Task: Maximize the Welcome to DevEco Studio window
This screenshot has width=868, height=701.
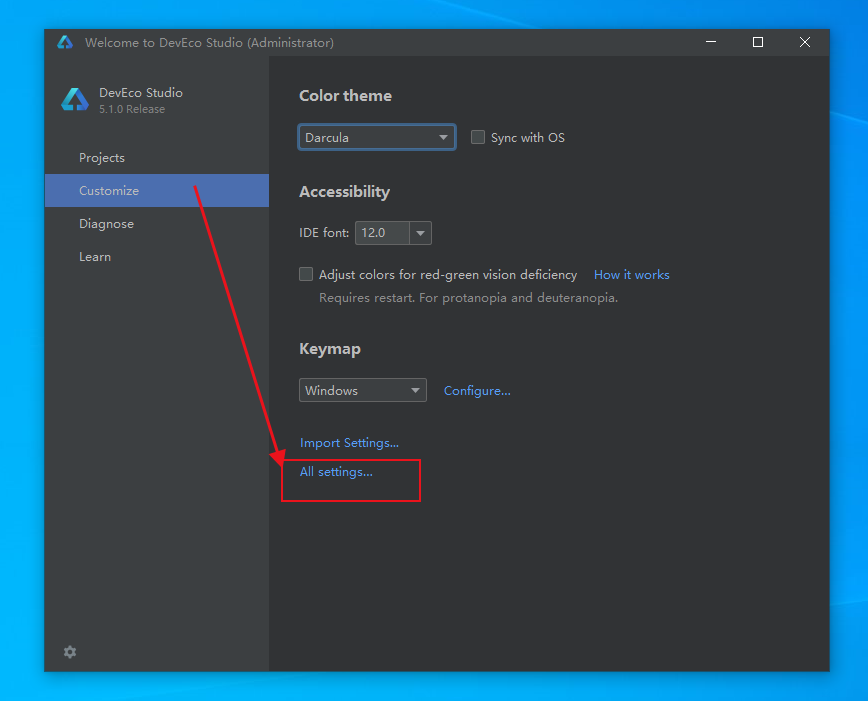Action: pos(758,42)
